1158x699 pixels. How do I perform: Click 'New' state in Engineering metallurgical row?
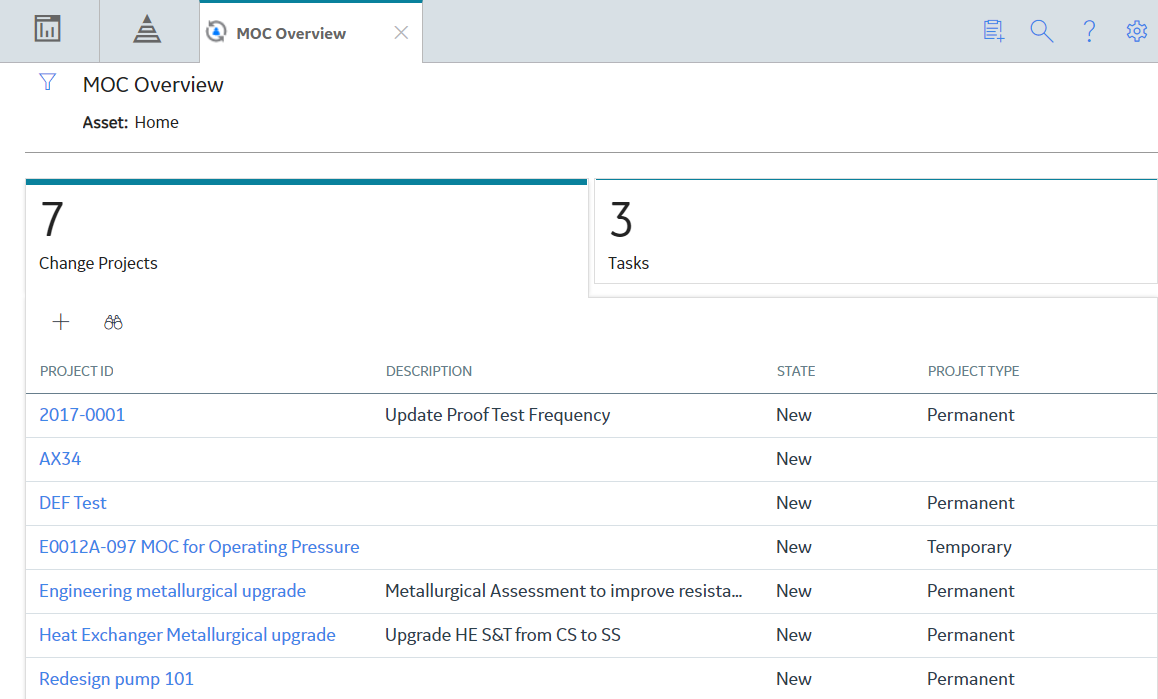pyautogui.click(x=794, y=591)
